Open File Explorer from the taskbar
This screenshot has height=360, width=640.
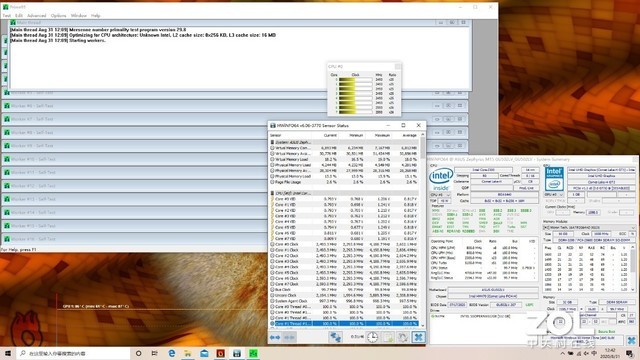188,353
